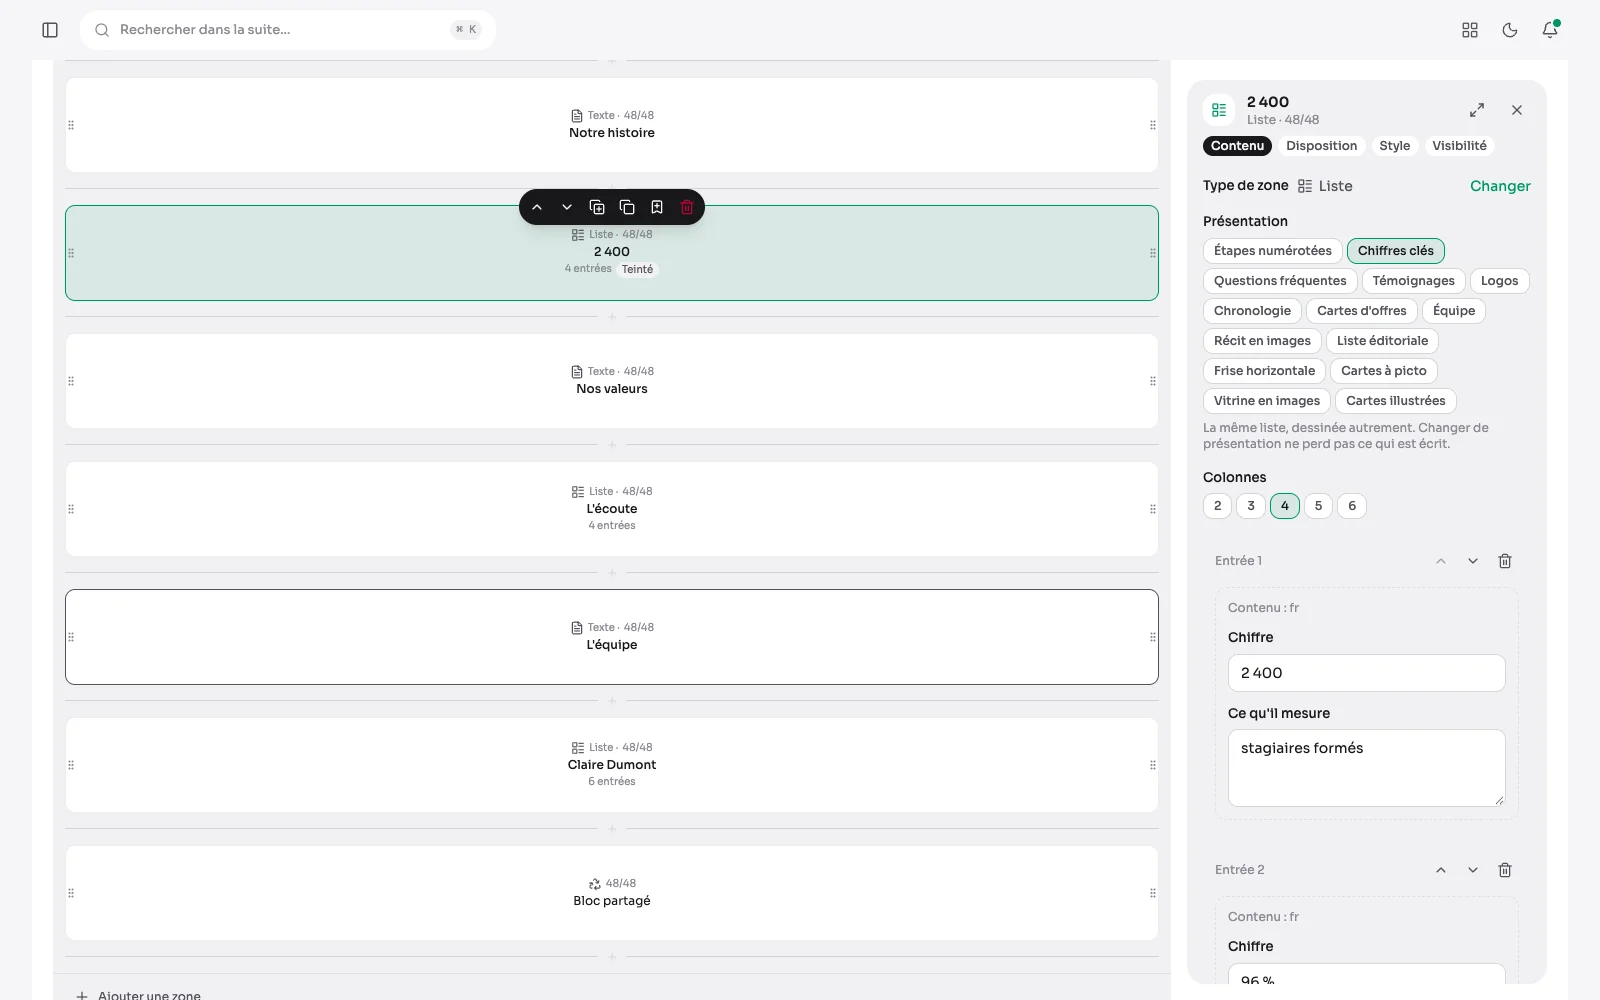Viewport: 1600px width, 1000px height.
Task: Move selected zone down in floating toolbar
Action: (x=567, y=207)
